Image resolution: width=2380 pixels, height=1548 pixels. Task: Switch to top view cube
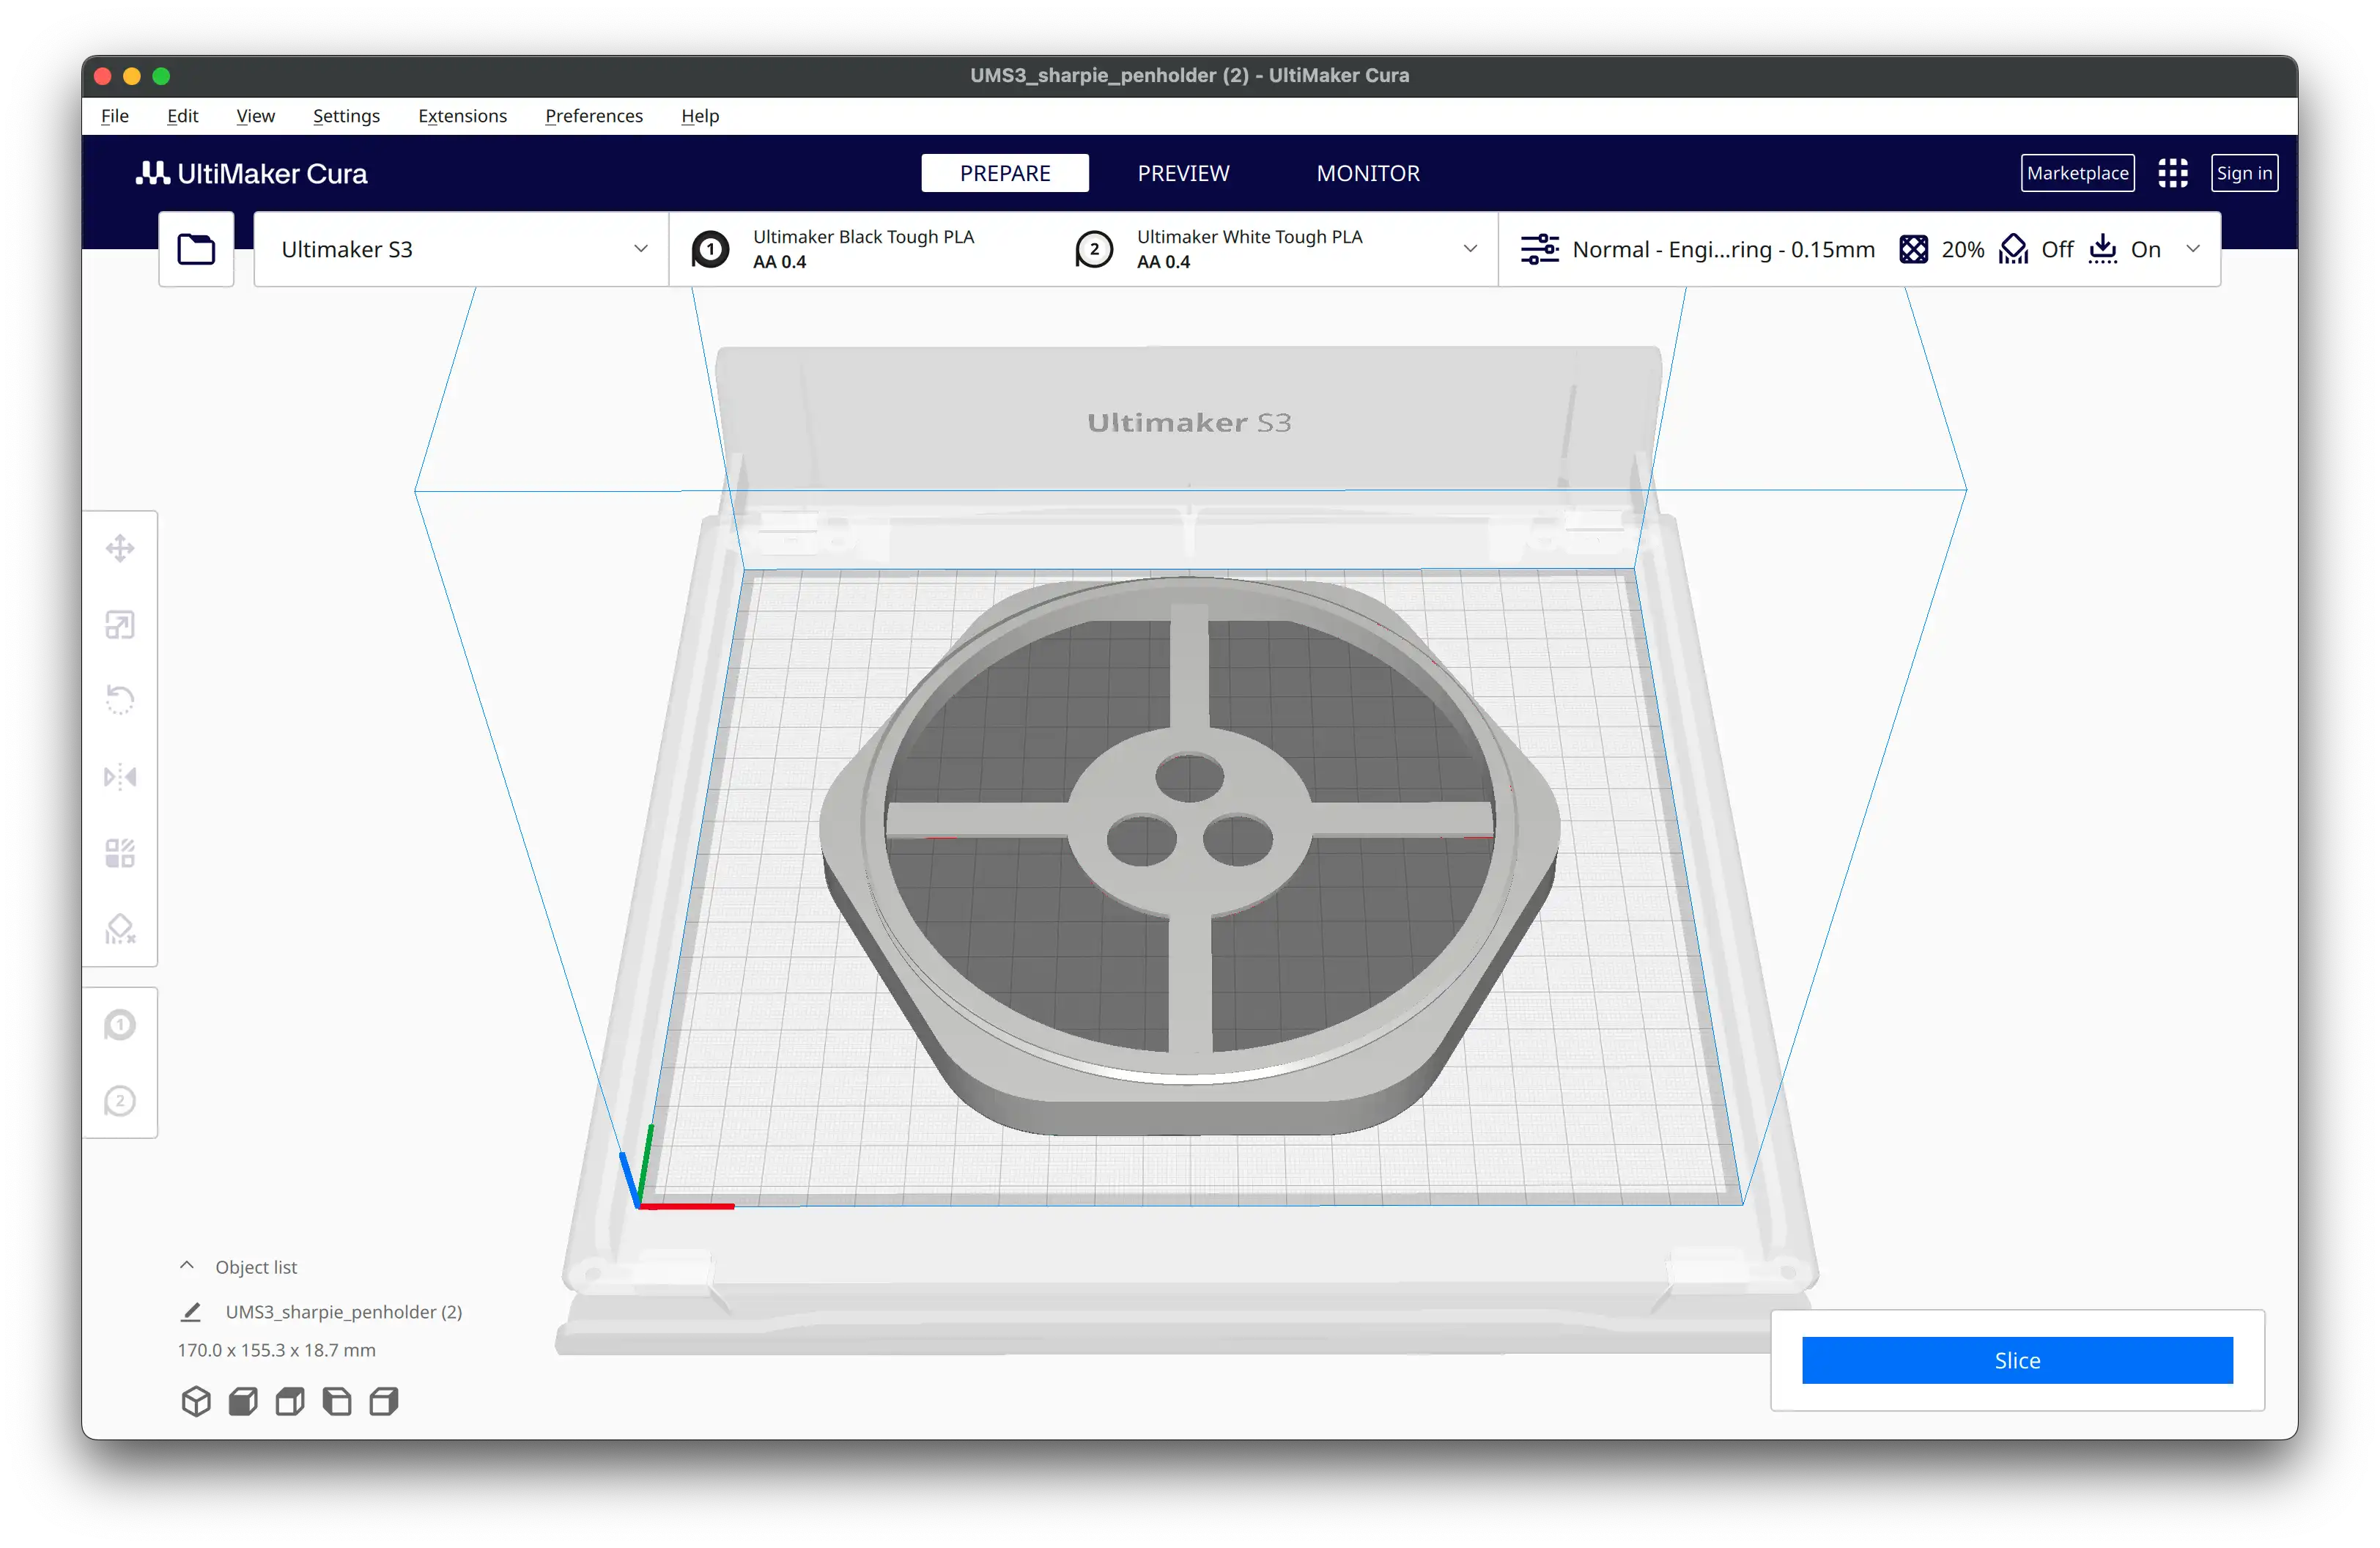290,1401
